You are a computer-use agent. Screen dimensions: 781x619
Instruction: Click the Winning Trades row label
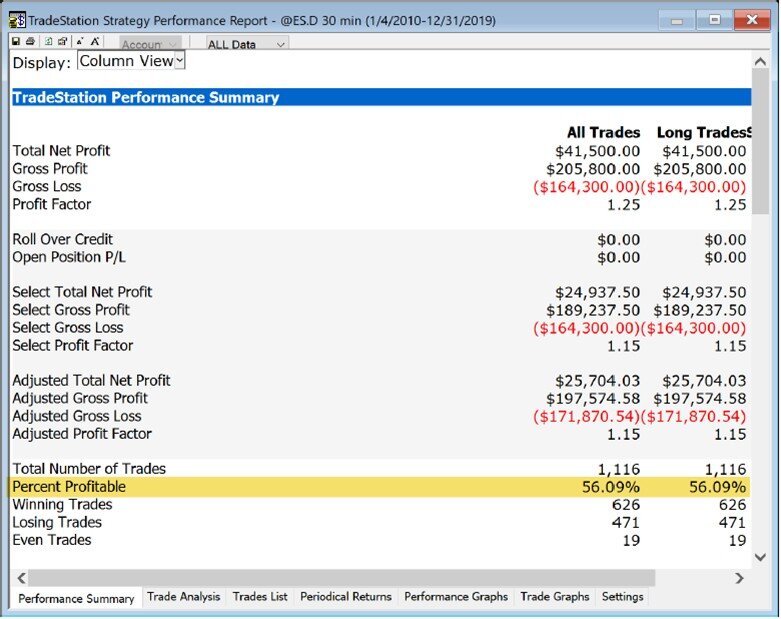(x=62, y=505)
